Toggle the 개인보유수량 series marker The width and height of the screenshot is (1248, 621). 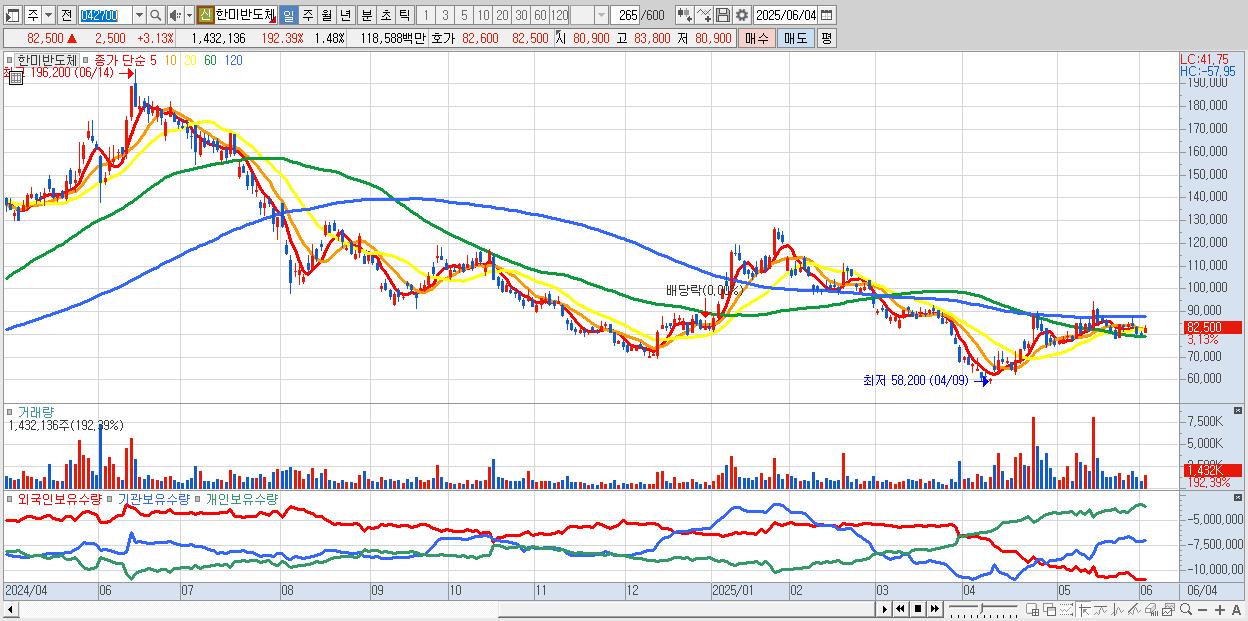click(199, 498)
